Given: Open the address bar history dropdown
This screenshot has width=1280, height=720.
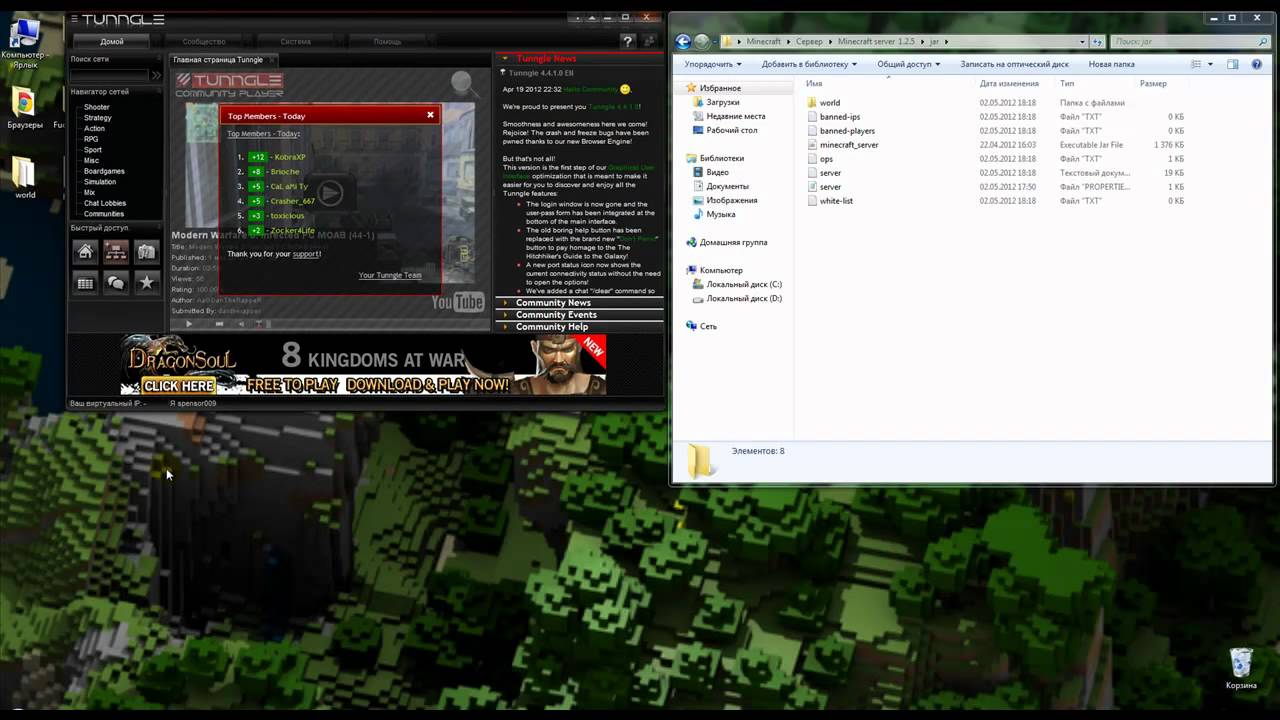Looking at the screenshot, I should (1082, 42).
